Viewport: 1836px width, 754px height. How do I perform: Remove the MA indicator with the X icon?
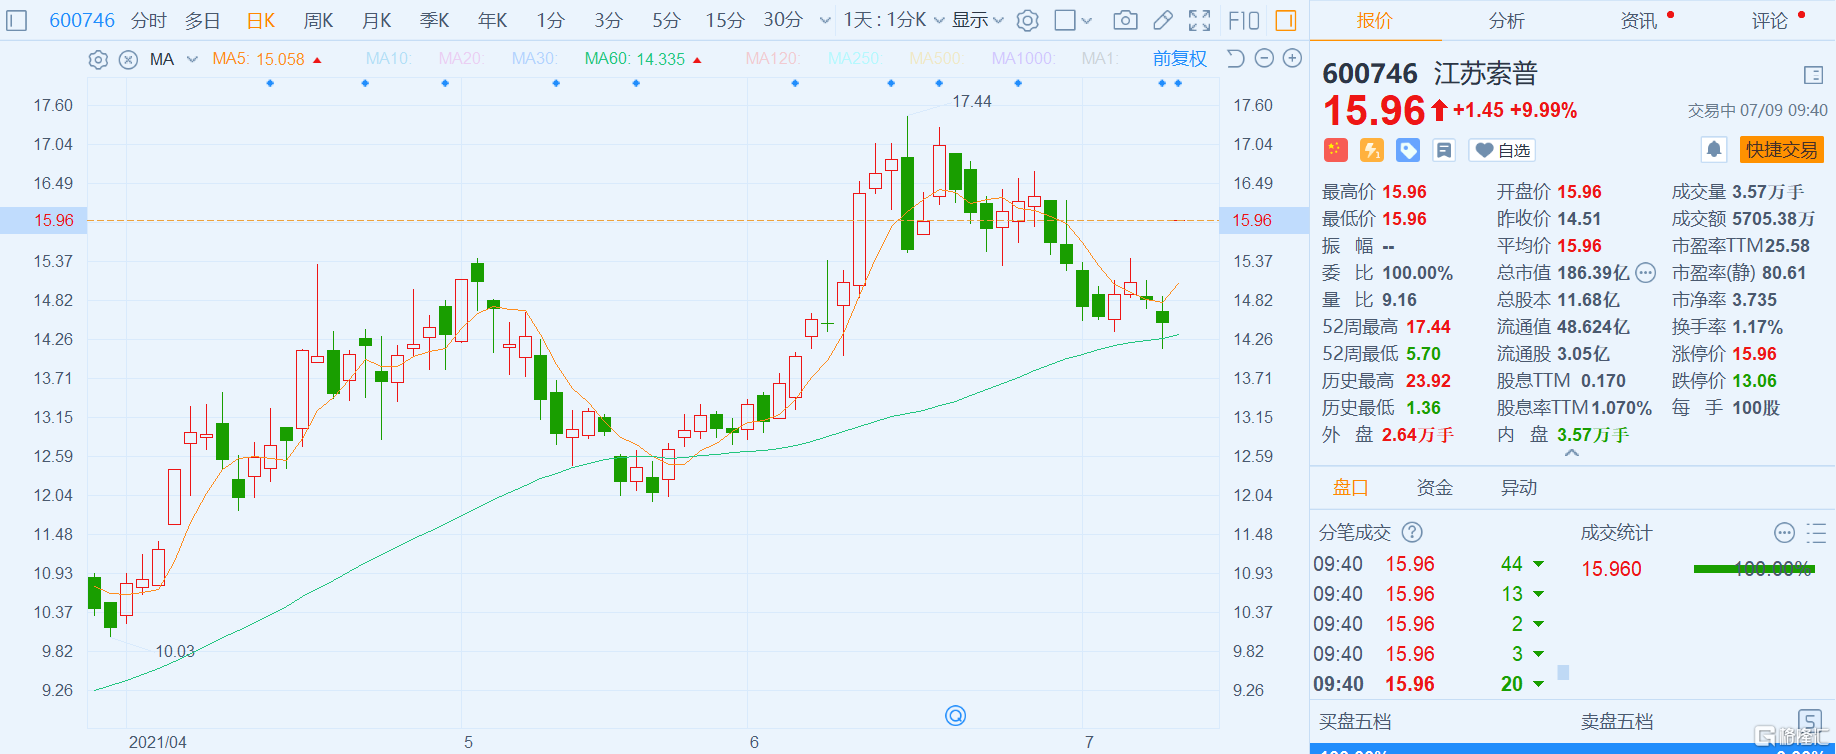pyautogui.click(x=128, y=59)
